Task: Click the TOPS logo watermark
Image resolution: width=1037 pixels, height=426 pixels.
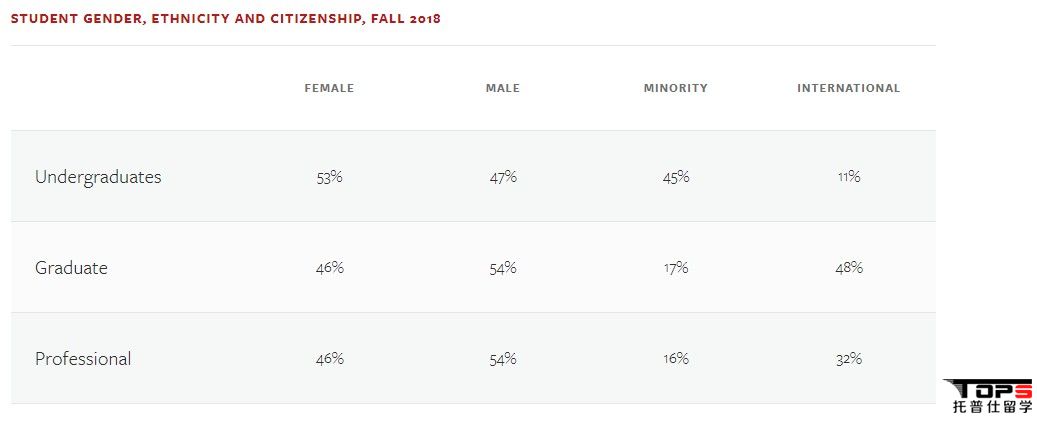Action: coord(988,389)
